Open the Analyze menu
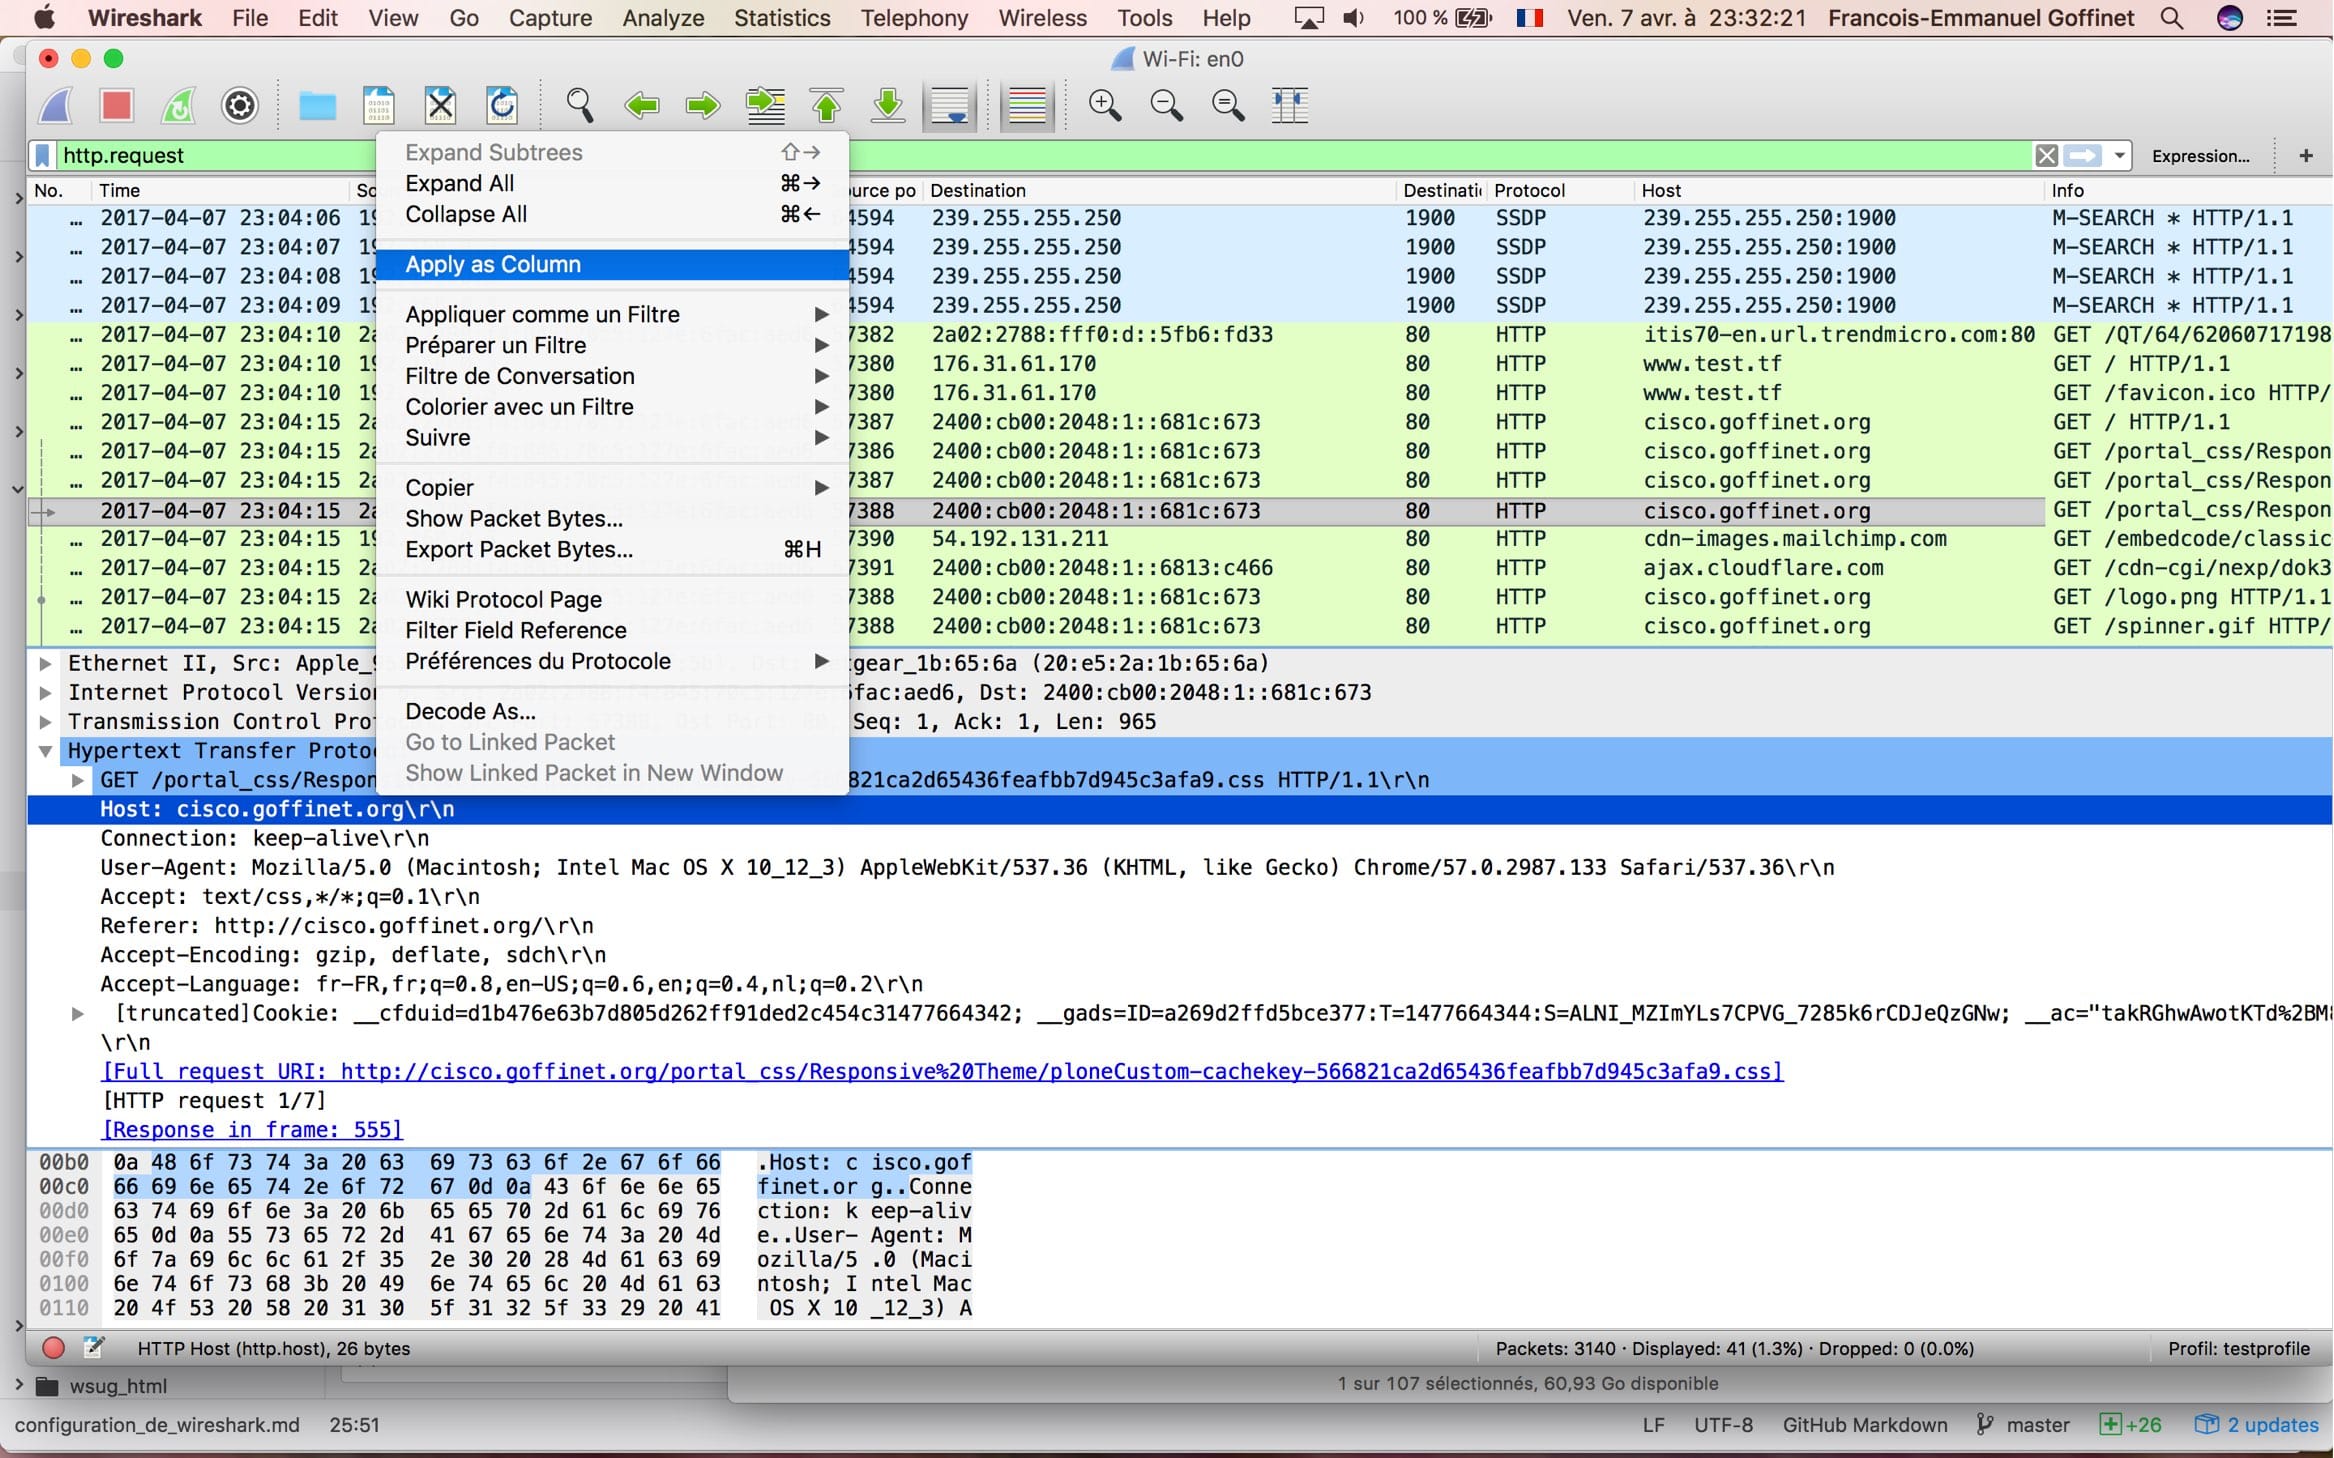Image resolution: width=2334 pixels, height=1458 pixels. click(x=663, y=18)
